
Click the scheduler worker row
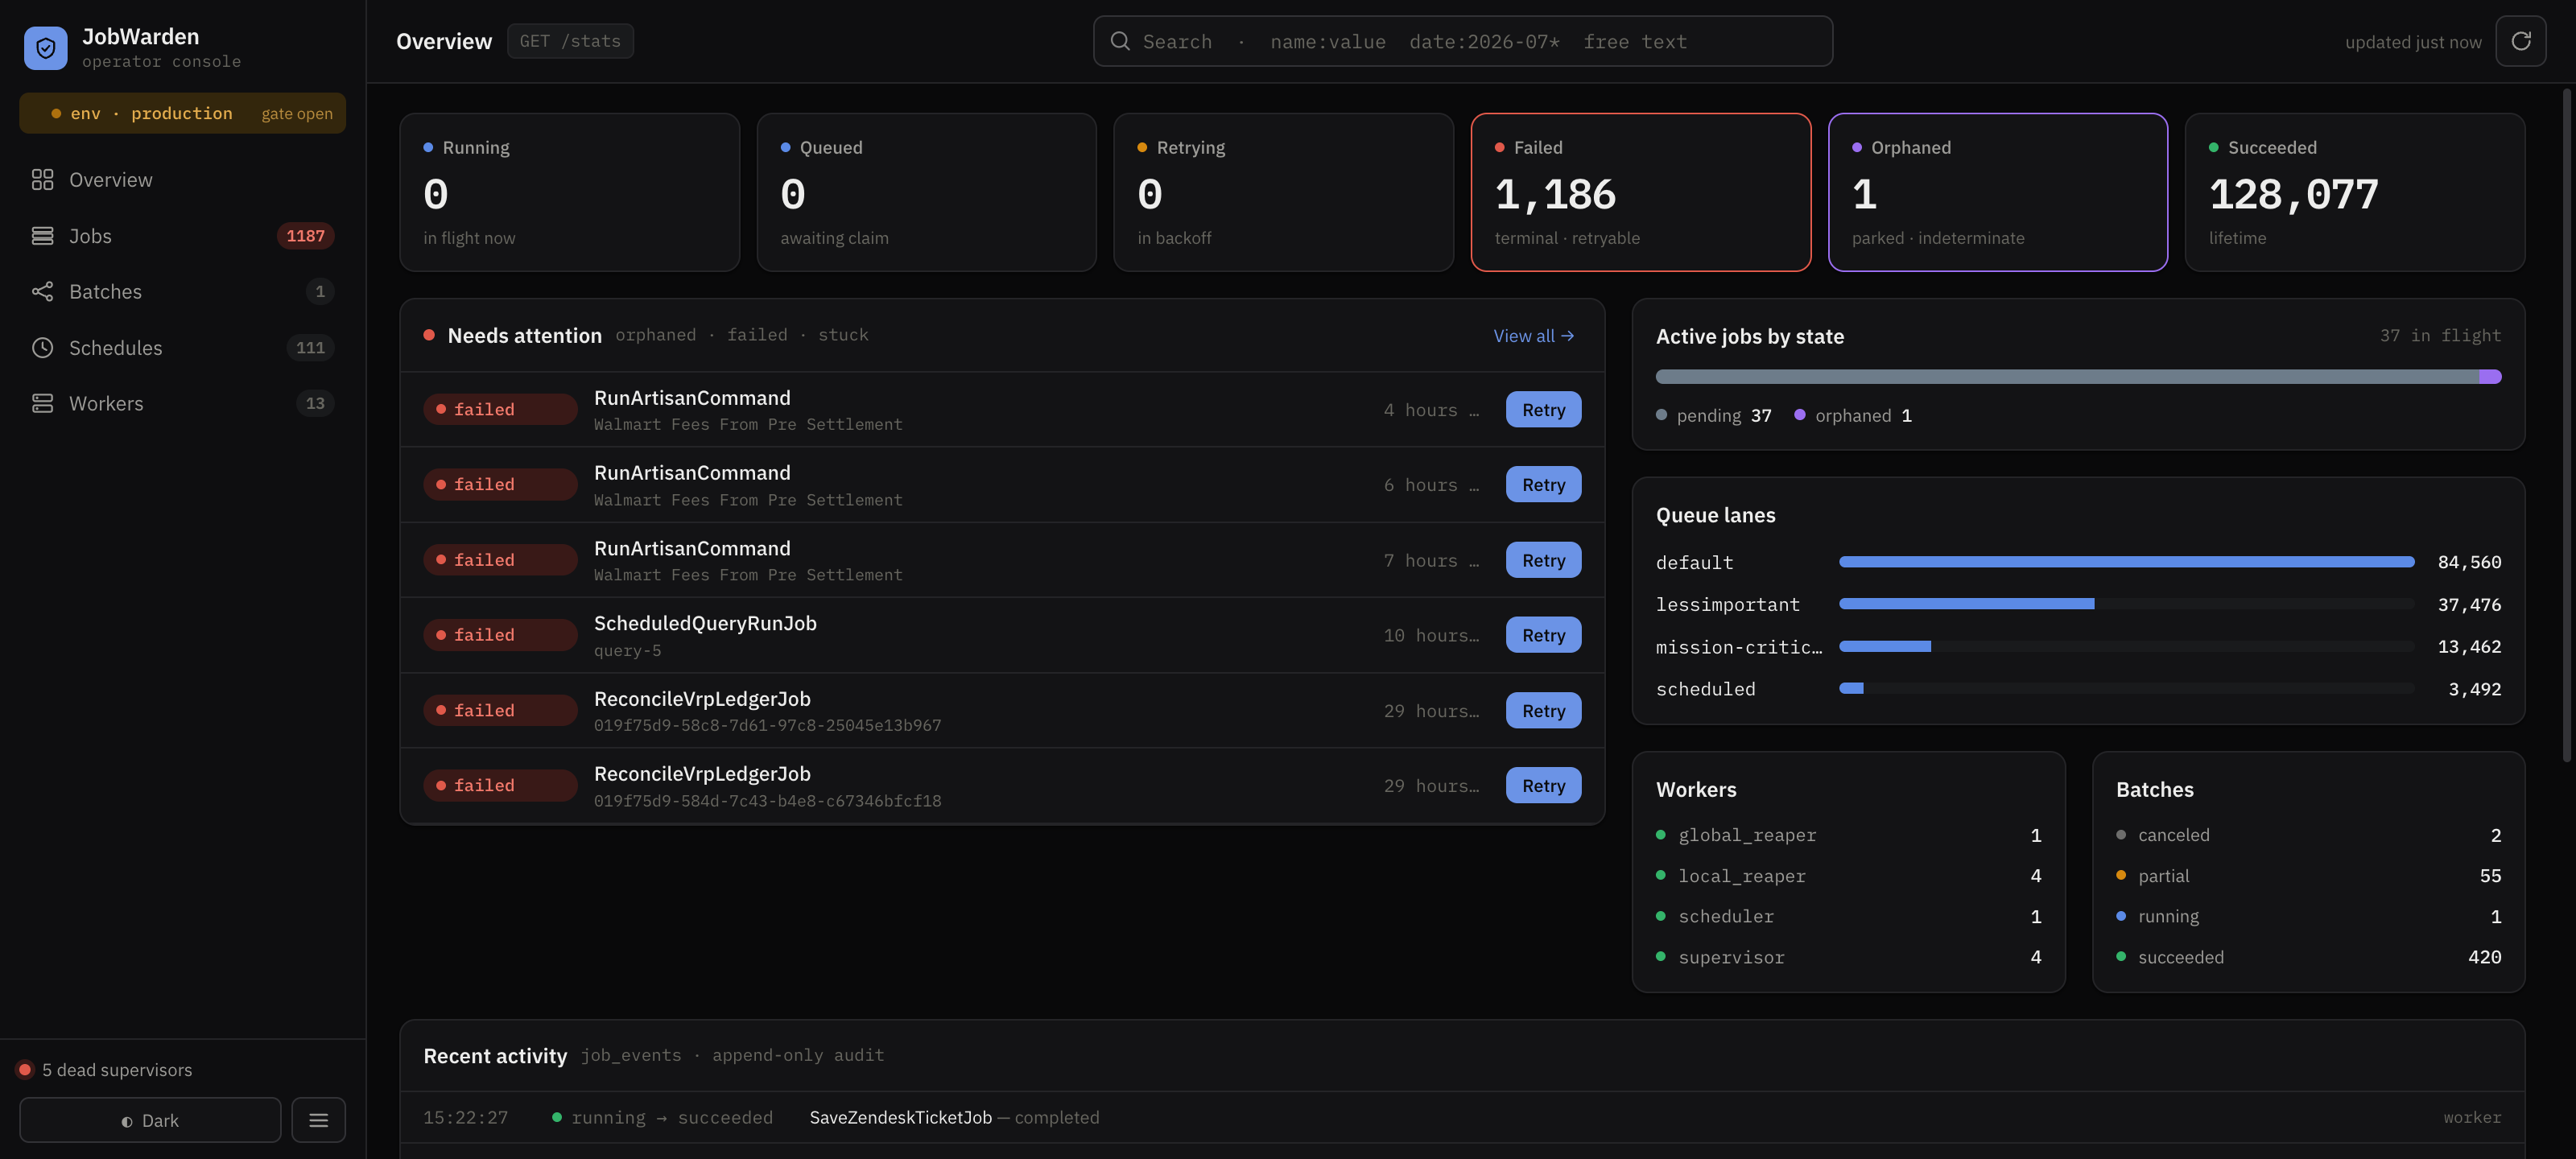pos(1848,917)
